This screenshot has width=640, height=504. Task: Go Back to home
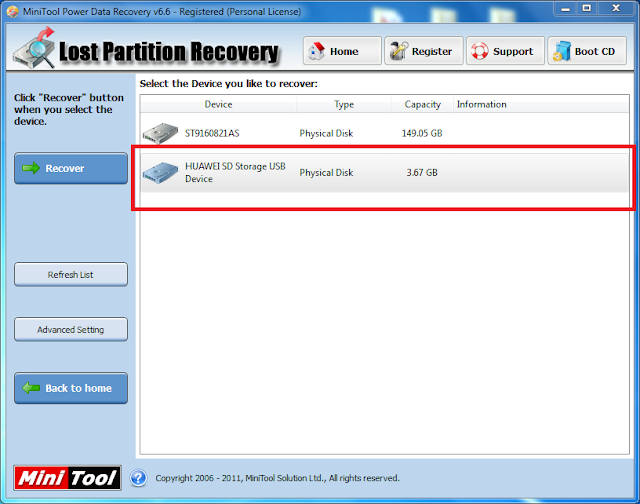pos(71,388)
